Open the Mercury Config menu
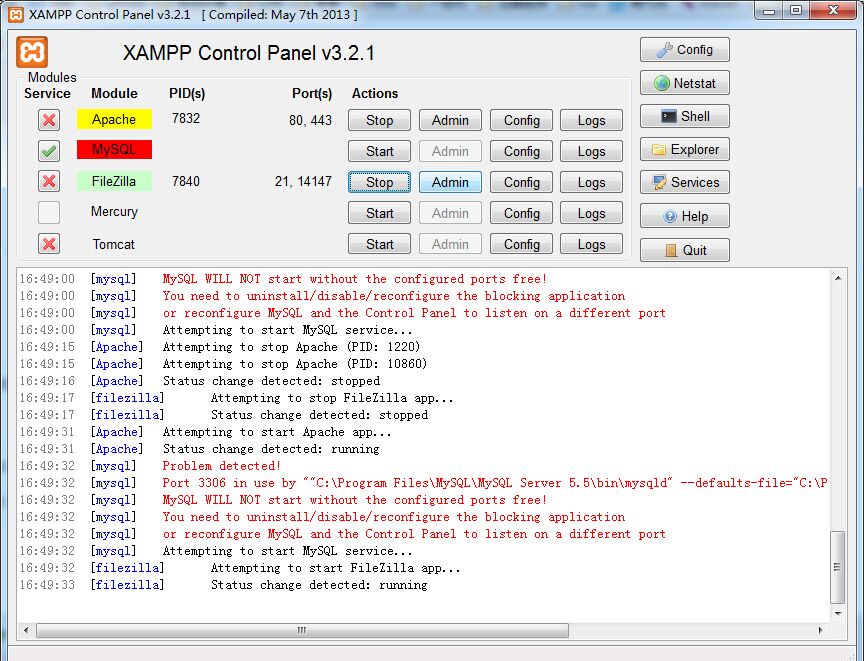Viewport: 864px width, 661px height. [521, 213]
